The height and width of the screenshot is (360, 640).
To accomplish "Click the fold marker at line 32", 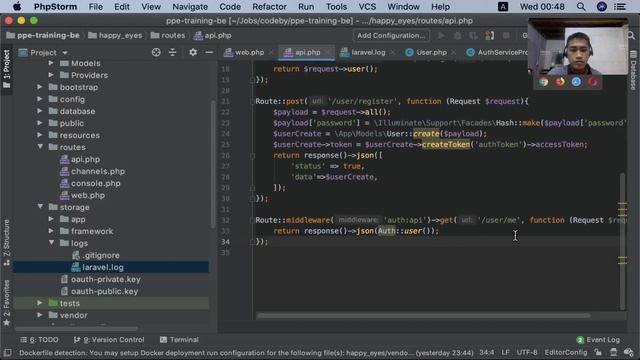I will (252, 220).
